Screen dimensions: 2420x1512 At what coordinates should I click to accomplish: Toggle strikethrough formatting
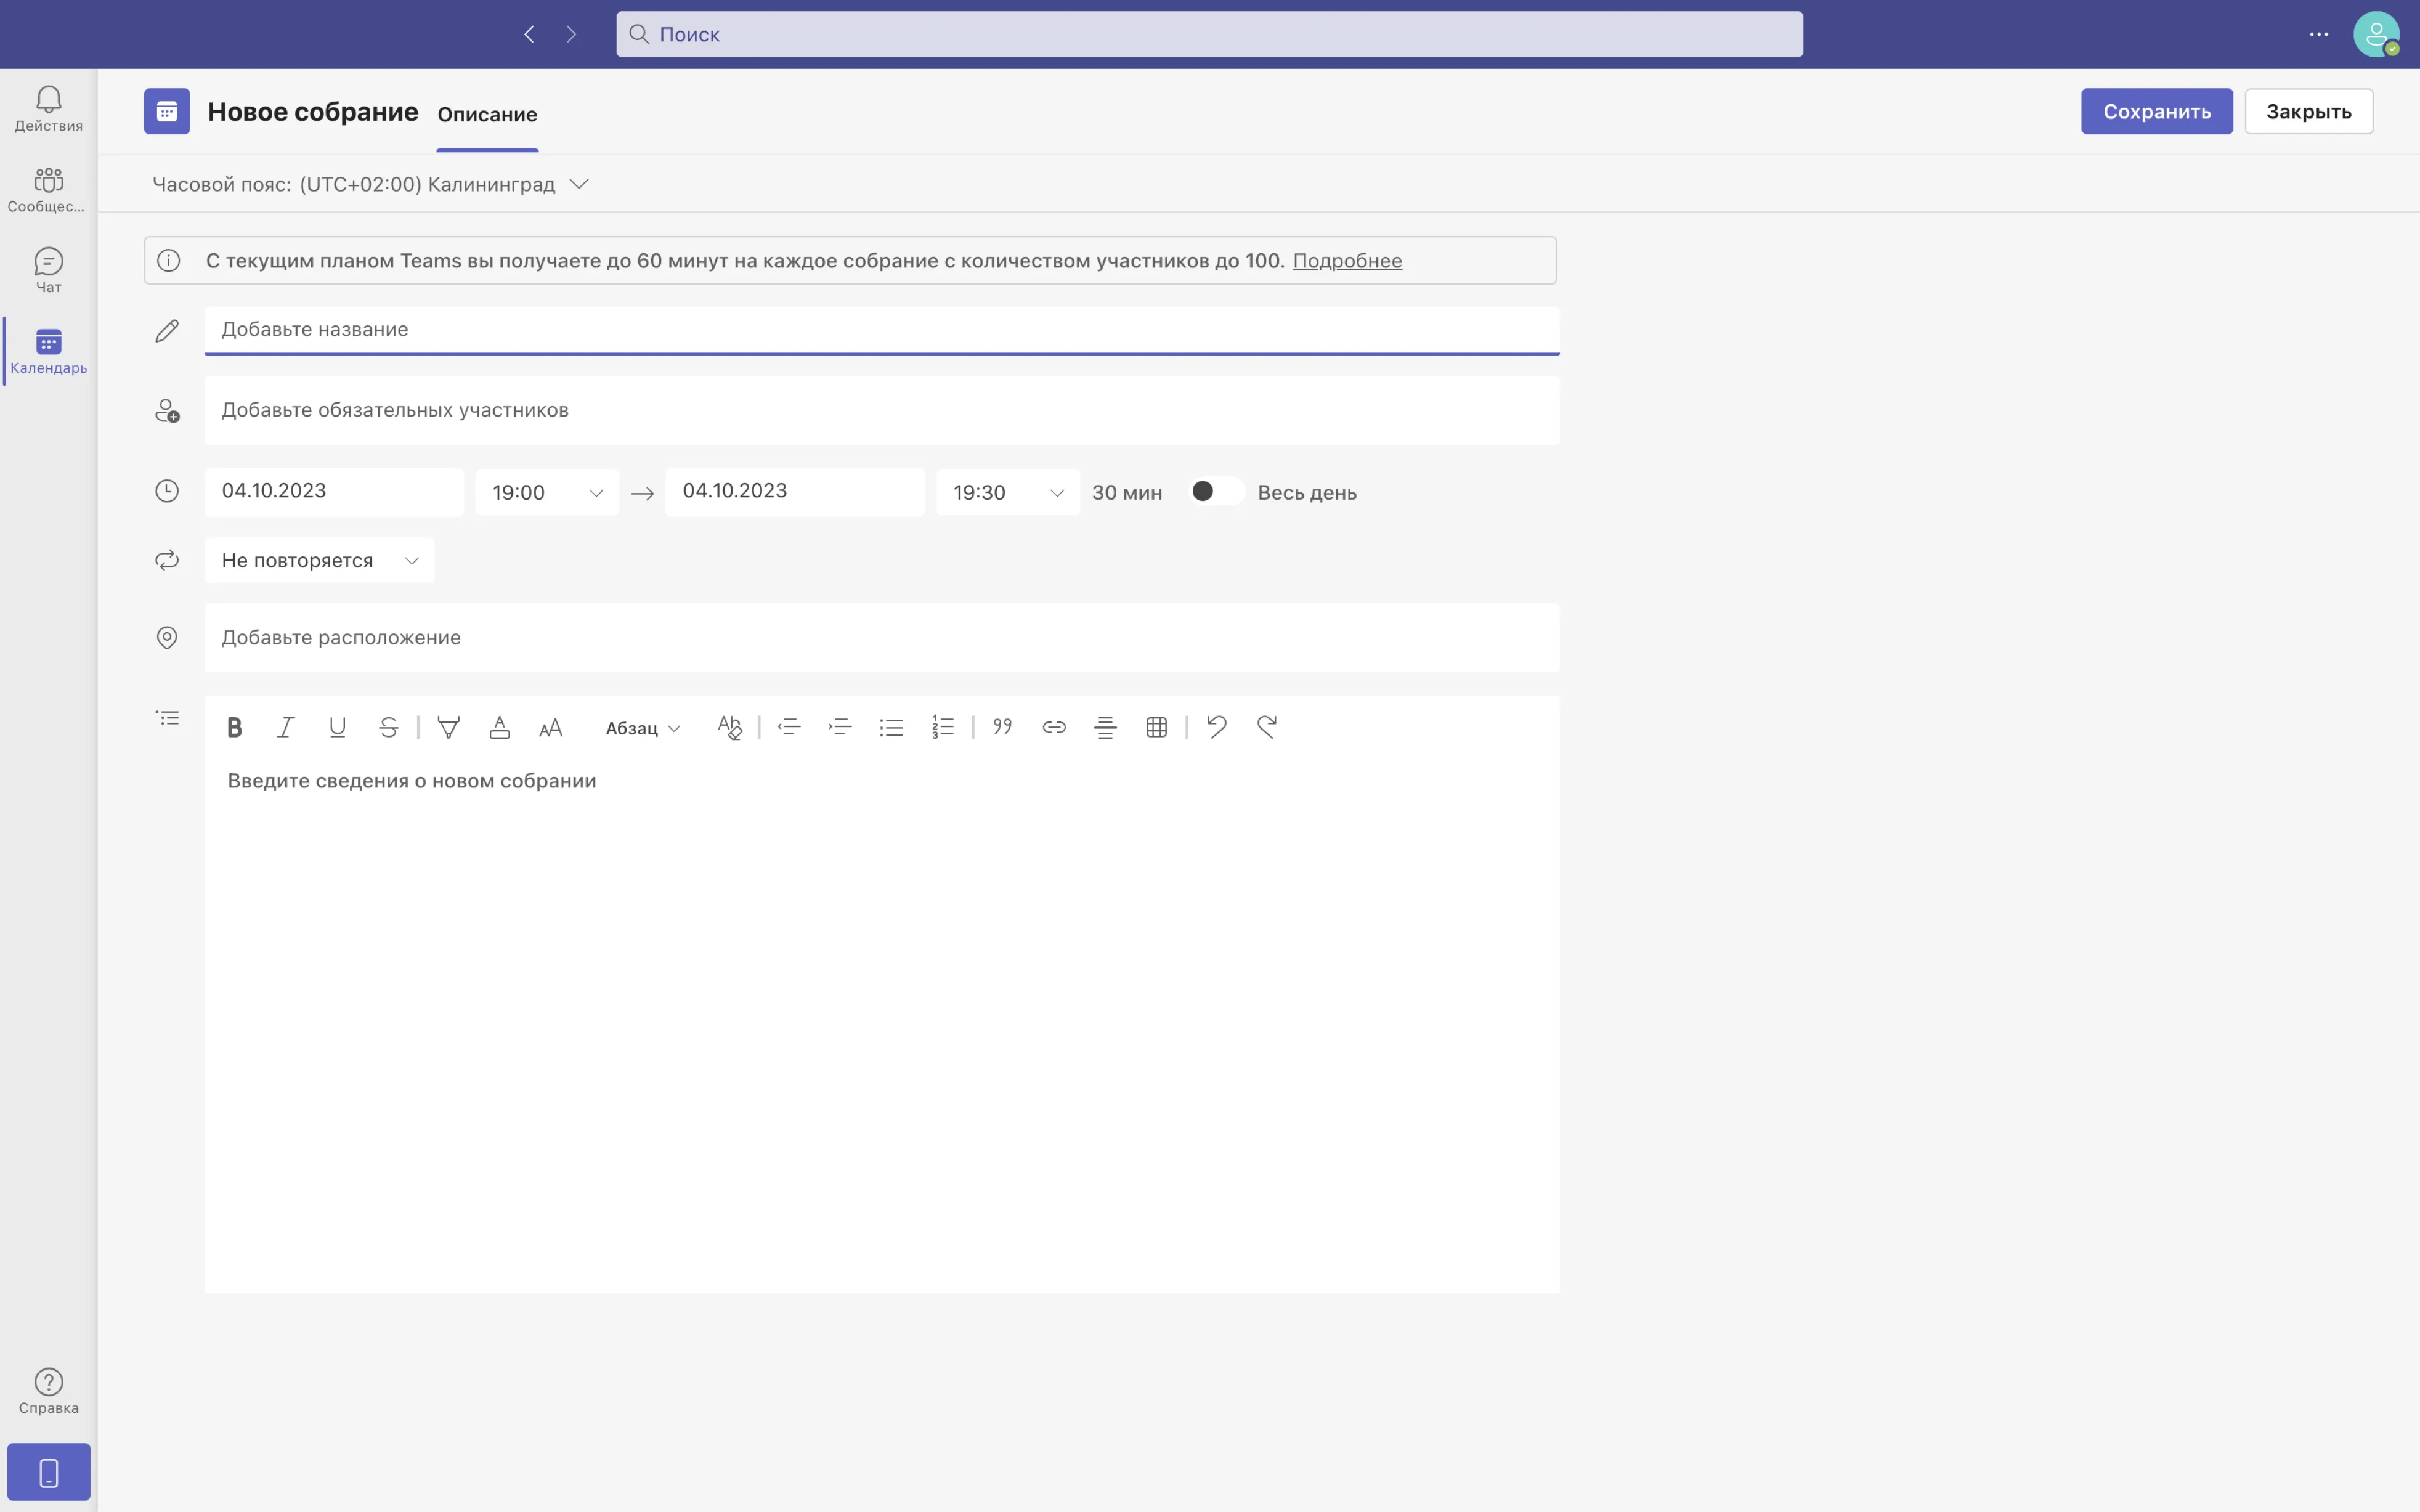[x=389, y=727]
